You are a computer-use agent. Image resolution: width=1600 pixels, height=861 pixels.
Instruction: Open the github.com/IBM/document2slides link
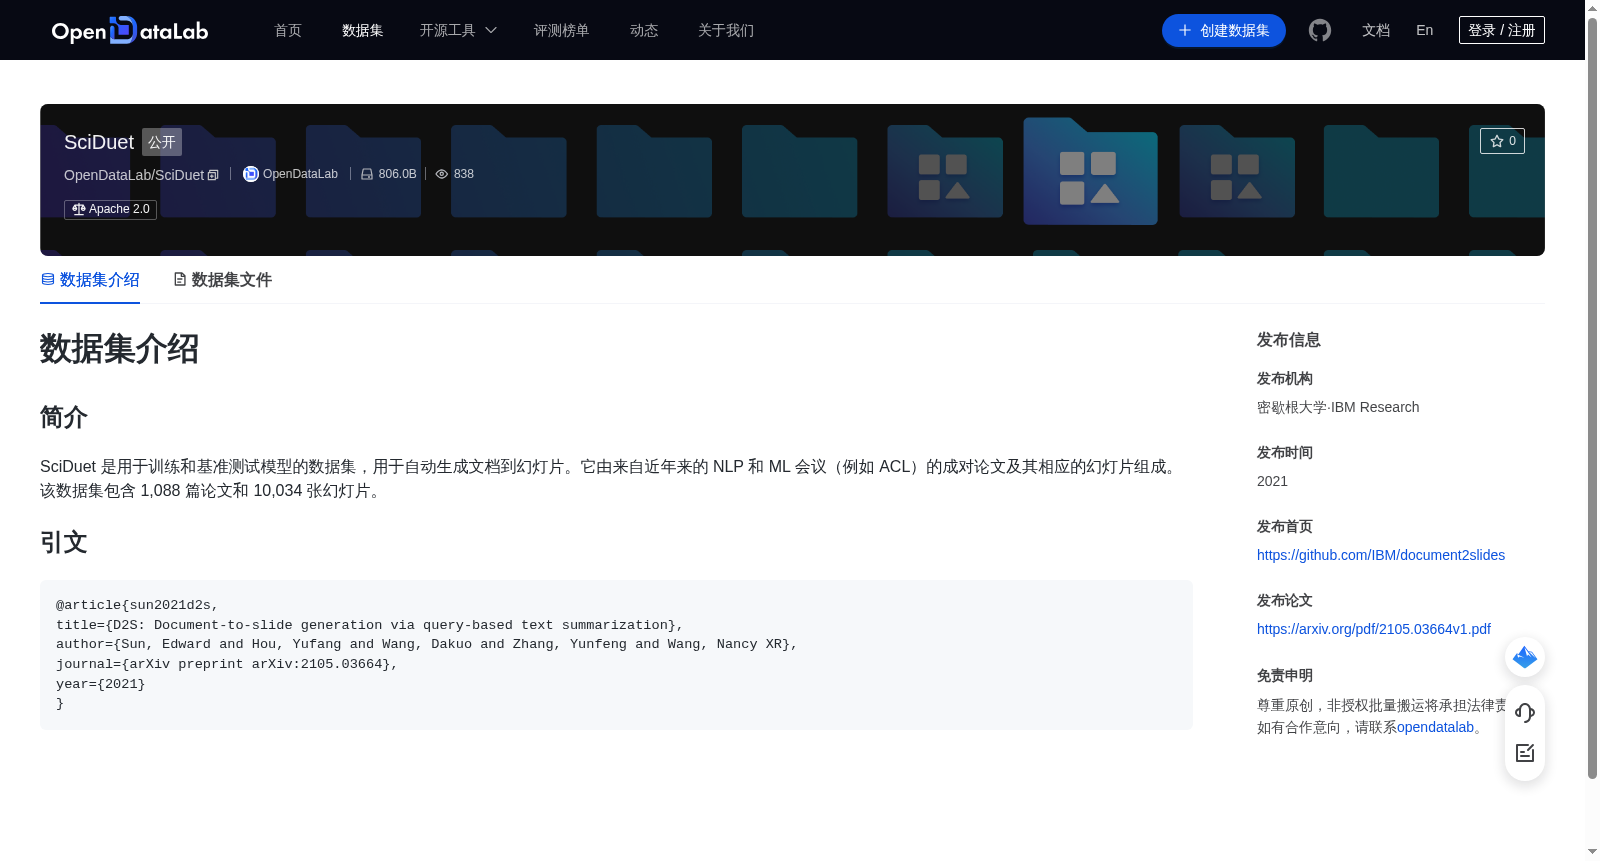point(1381,555)
